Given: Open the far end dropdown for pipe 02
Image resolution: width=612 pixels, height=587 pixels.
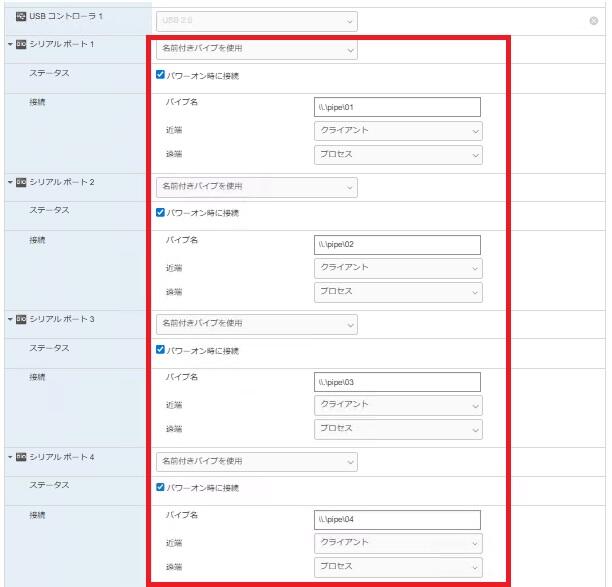Looking at the screenshot, I should (397, 292).
